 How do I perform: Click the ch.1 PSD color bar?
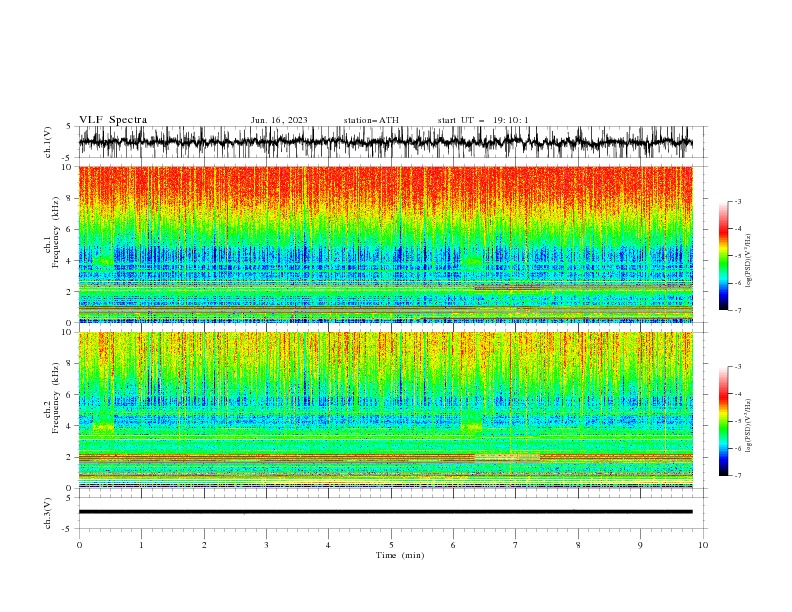click(x=723, y=256)
